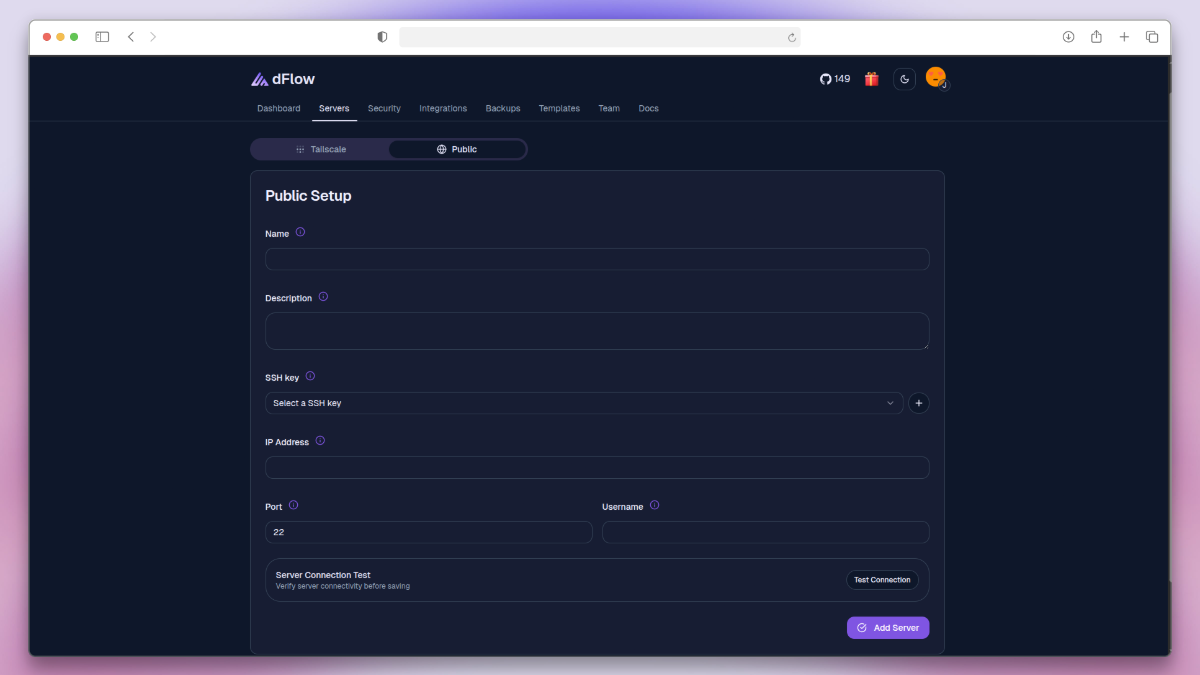This screenshot has height=675, width=1200.
Task: Click the Add Server button
Action: coord(888,627)
